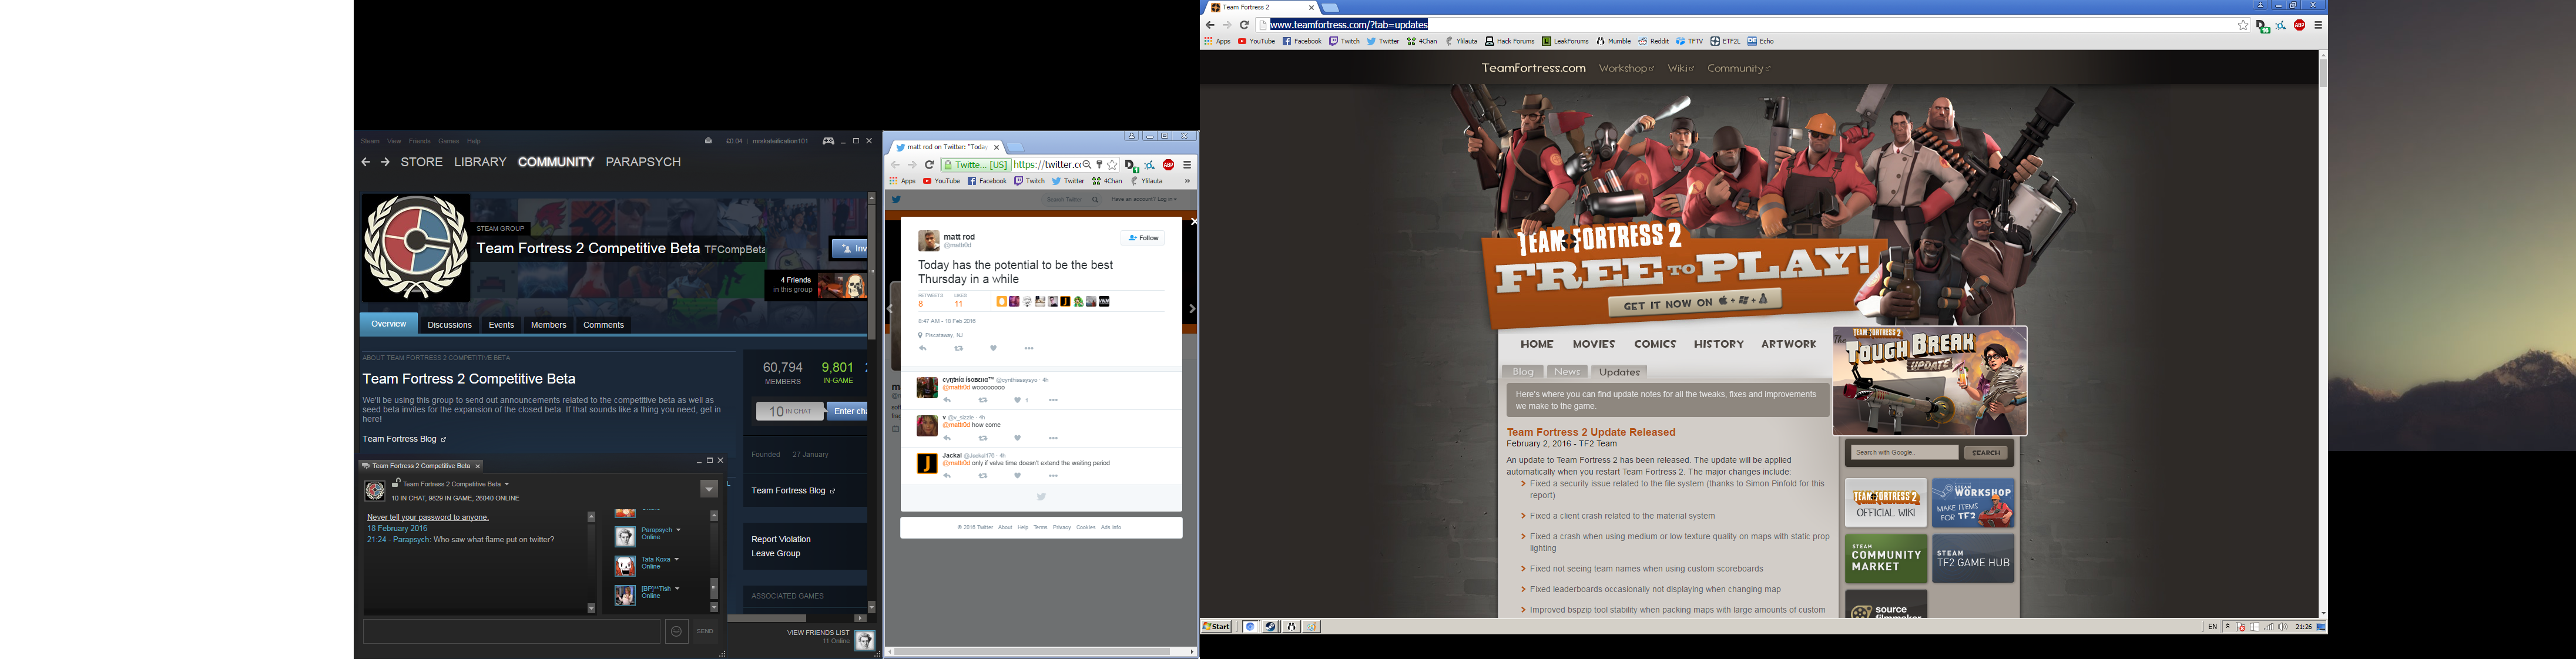Like matt rod's tweet with heart icon

(993, 349)
